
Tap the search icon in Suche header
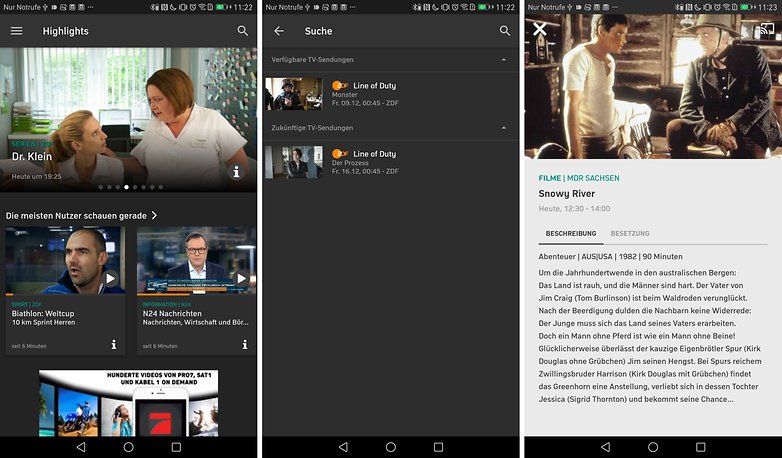click(x=505, y=31)
